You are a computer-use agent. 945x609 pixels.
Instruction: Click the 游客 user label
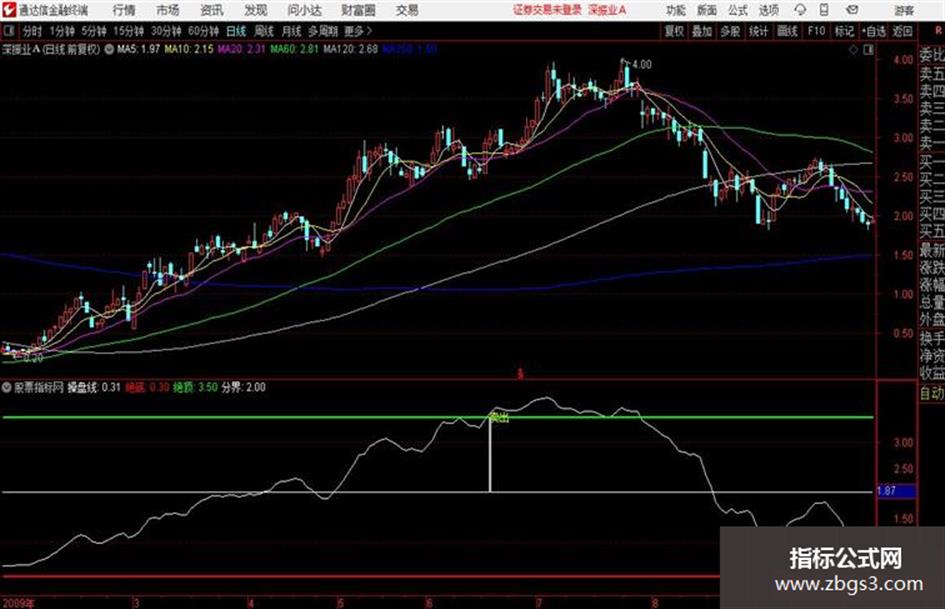(x=904, y=10)
